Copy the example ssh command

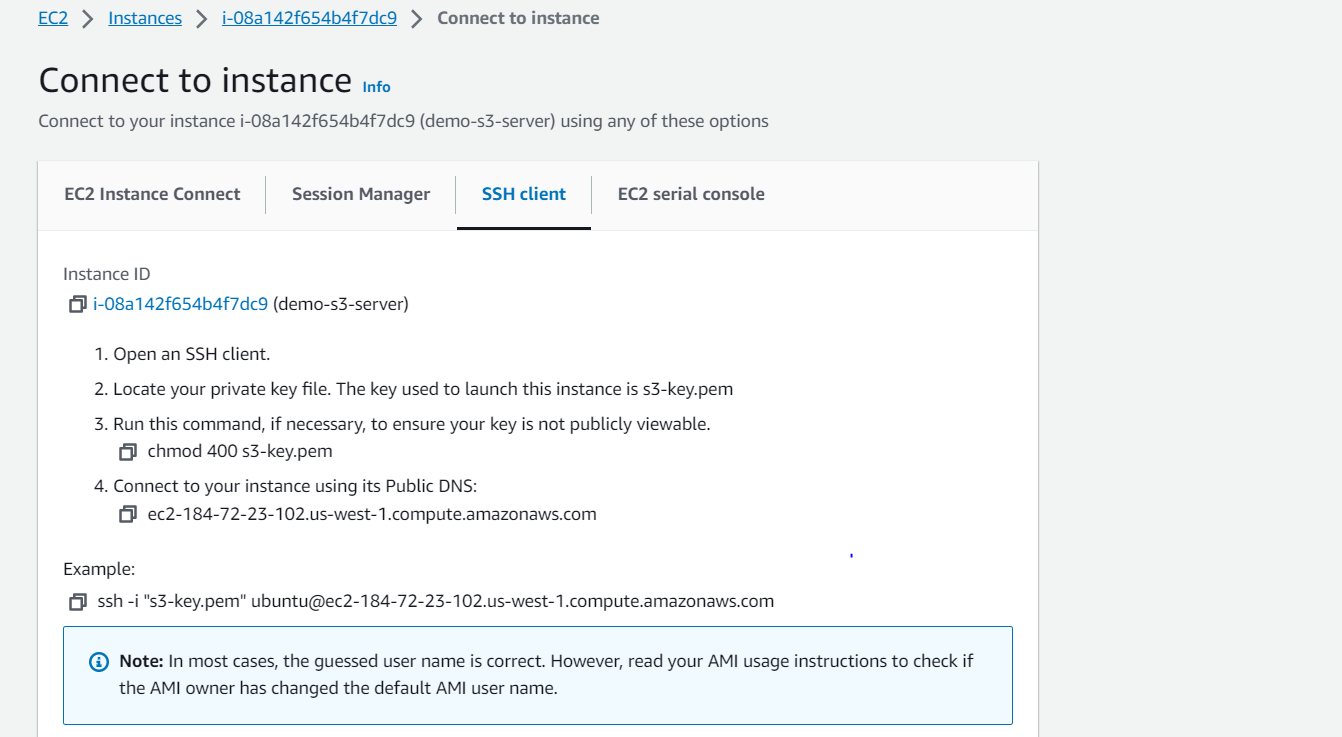[77, 602]
